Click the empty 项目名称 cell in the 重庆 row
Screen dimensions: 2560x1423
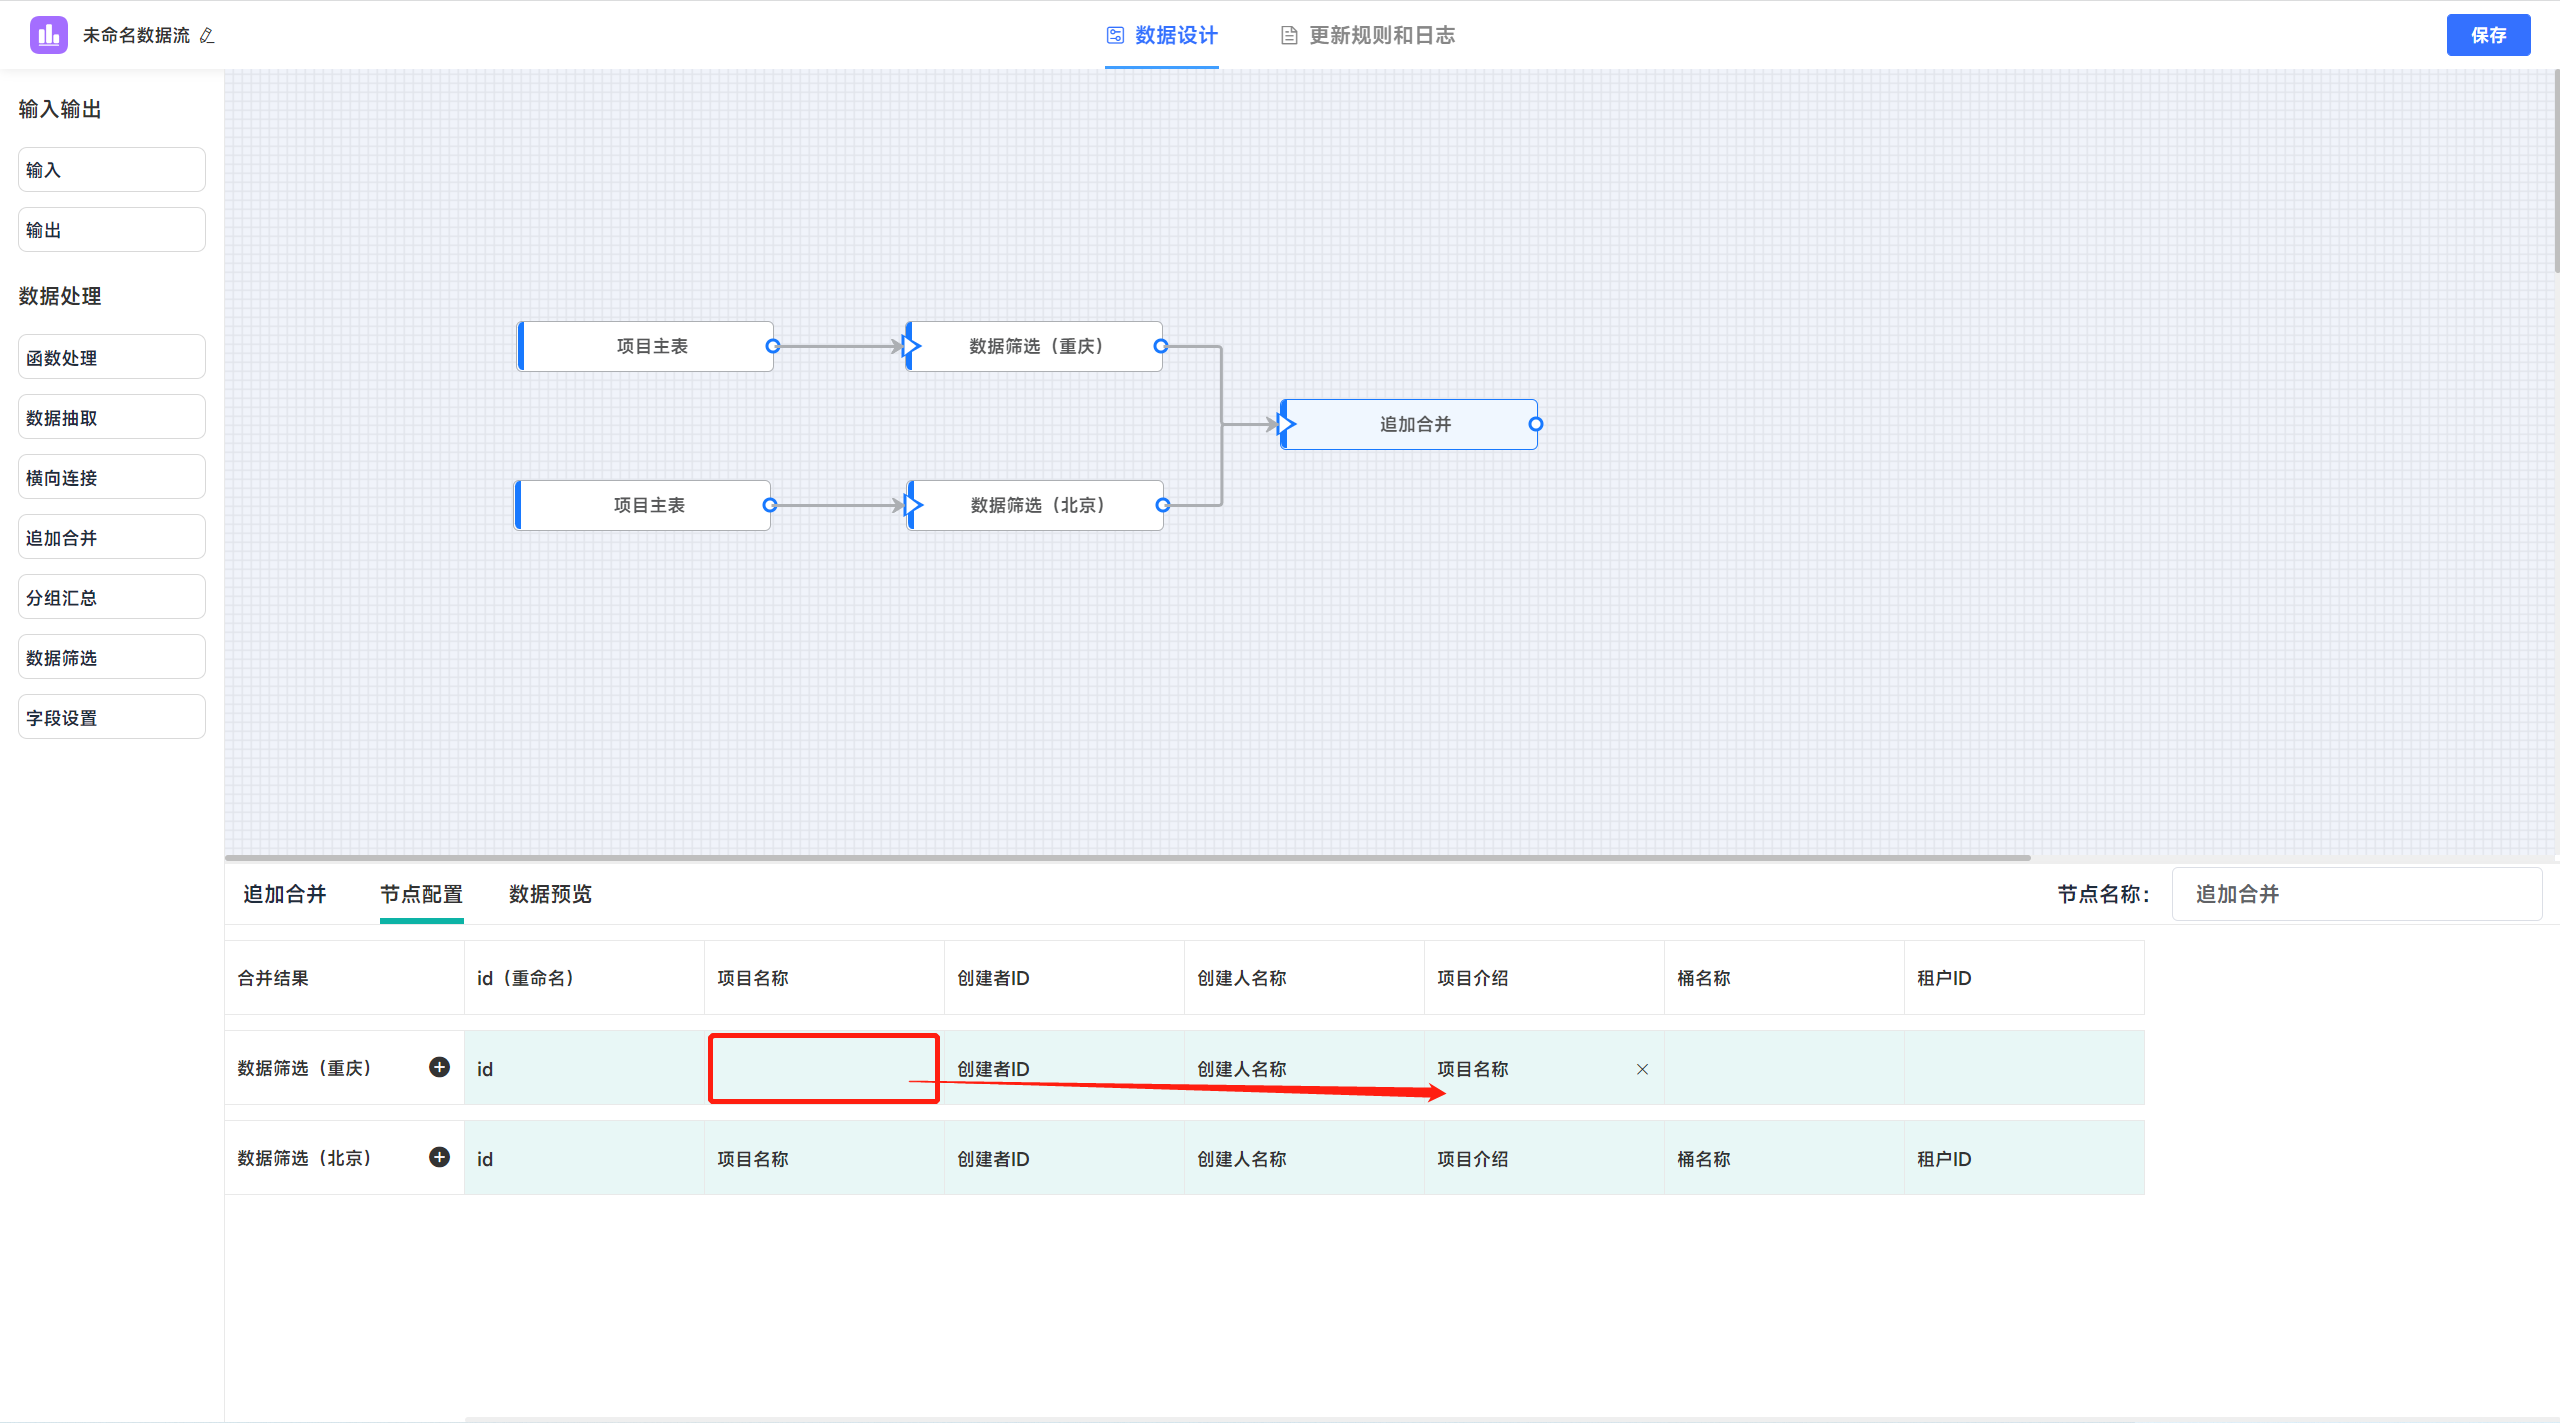click(x=824, y=1068)
